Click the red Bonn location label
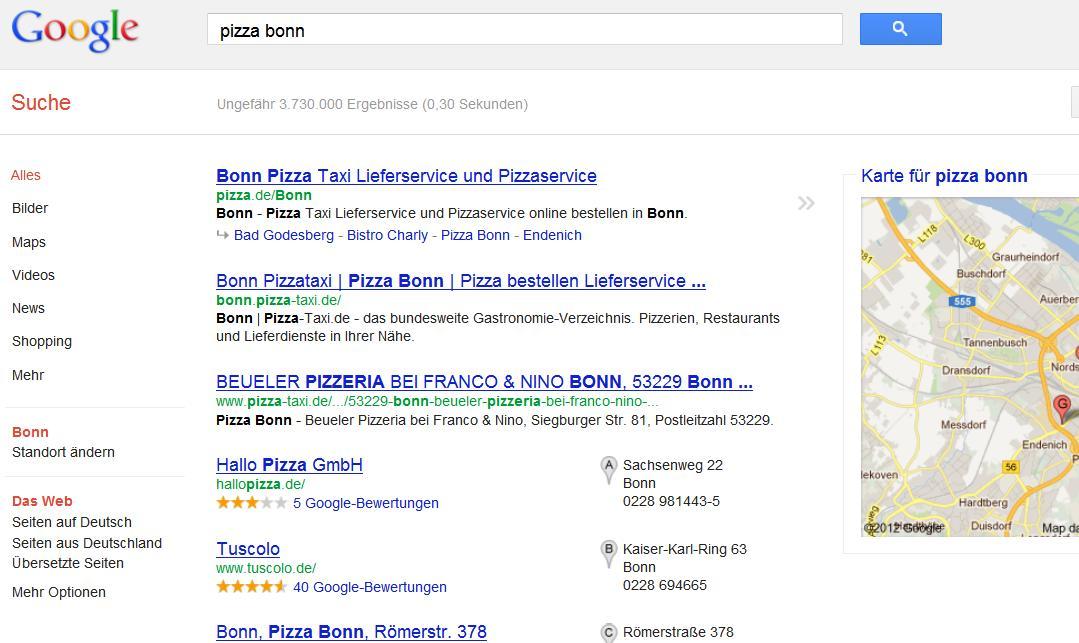 click(x=30, y=432)
